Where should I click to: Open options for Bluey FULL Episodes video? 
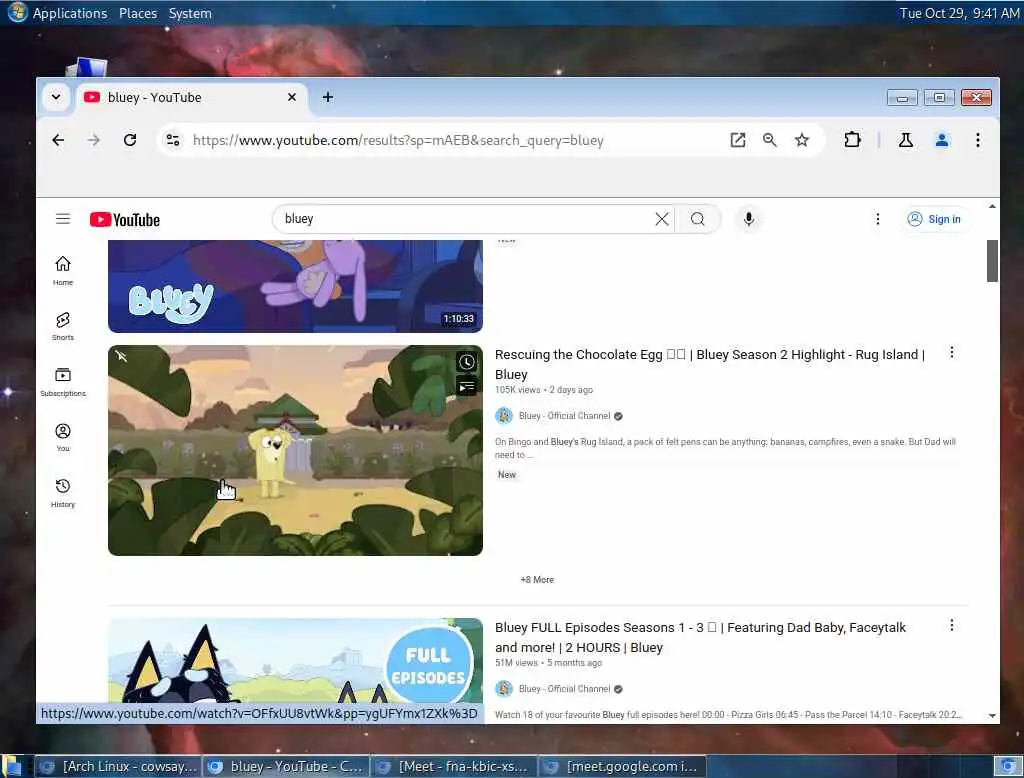[952, 626]
